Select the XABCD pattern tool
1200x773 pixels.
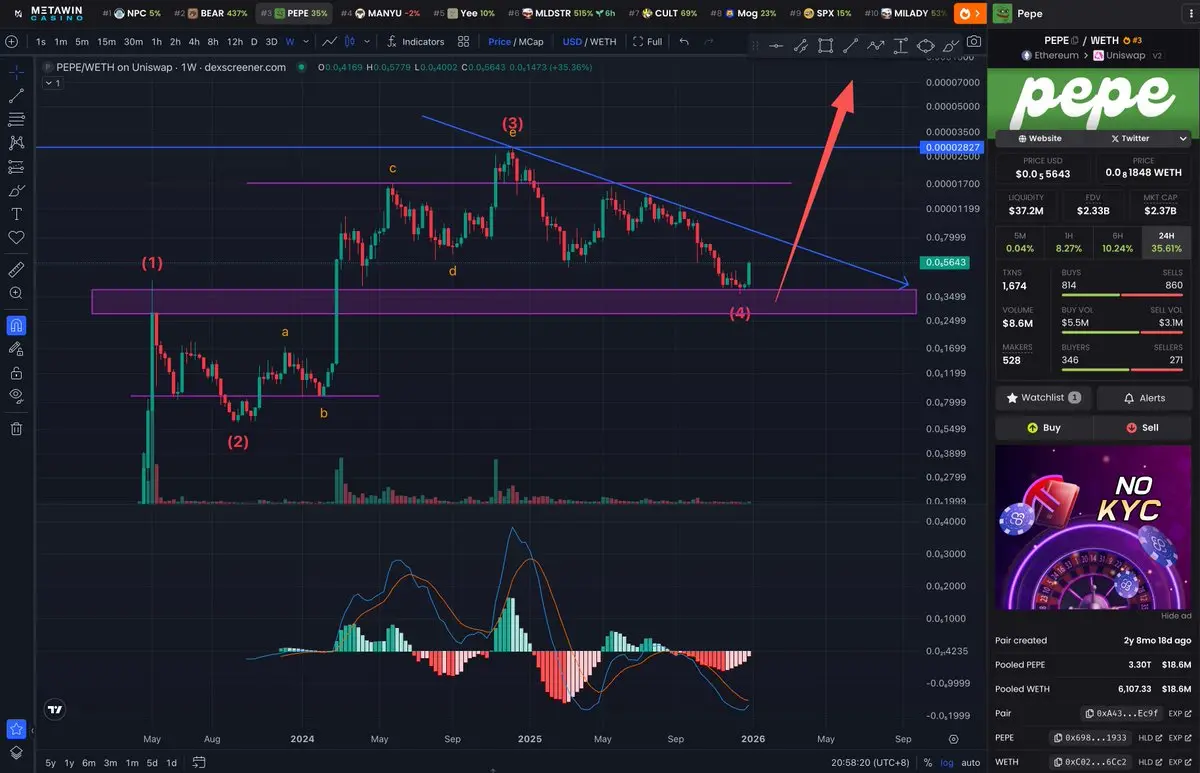pos(16,143)
